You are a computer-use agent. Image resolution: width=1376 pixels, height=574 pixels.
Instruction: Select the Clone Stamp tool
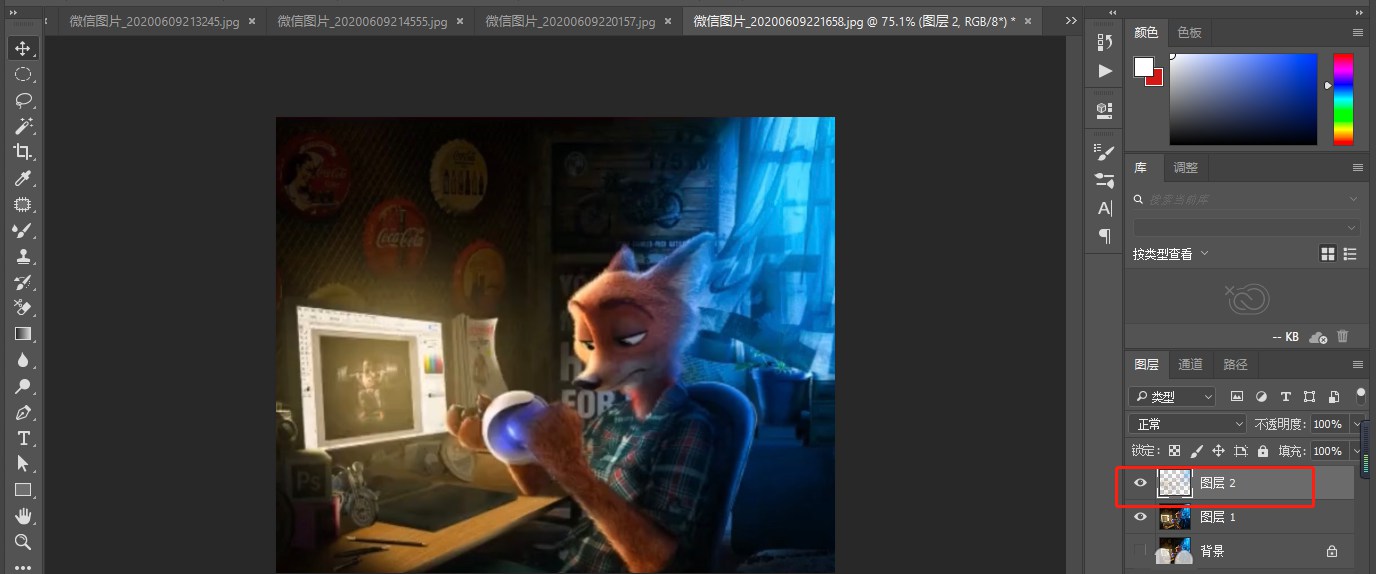[23, 256]
